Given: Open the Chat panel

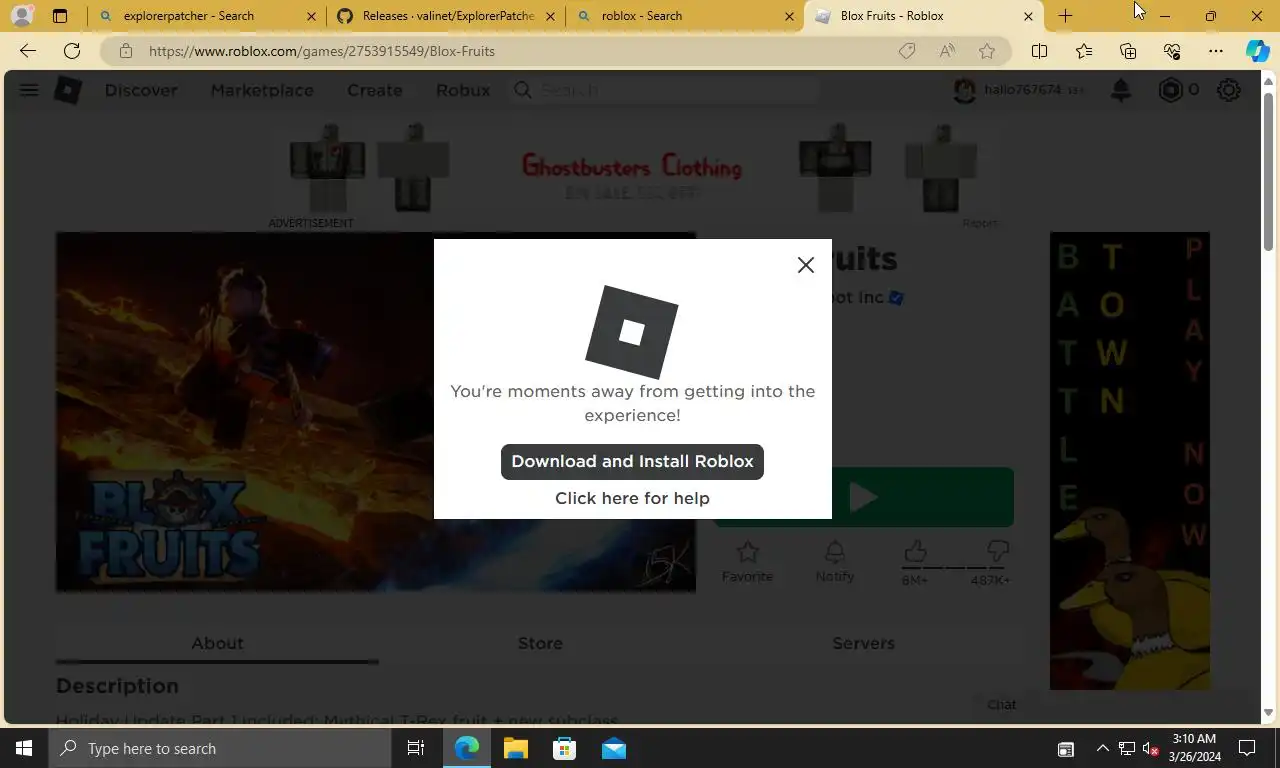Looking at the screenshot, I should point(1001,704).
